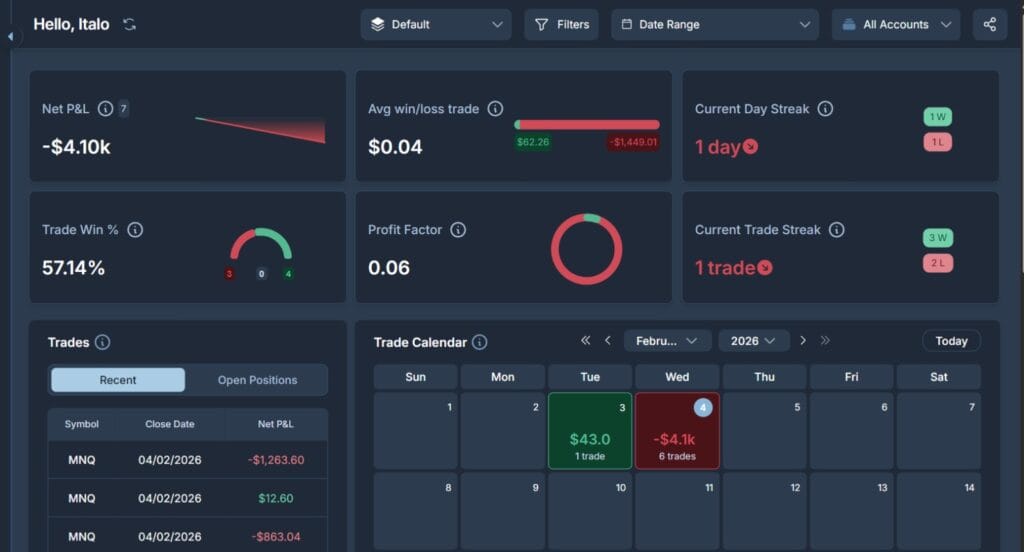The width and height of the screenshot is (1024, 552).
Task: Click the Net P&L info icon
Action: [106, 108]
